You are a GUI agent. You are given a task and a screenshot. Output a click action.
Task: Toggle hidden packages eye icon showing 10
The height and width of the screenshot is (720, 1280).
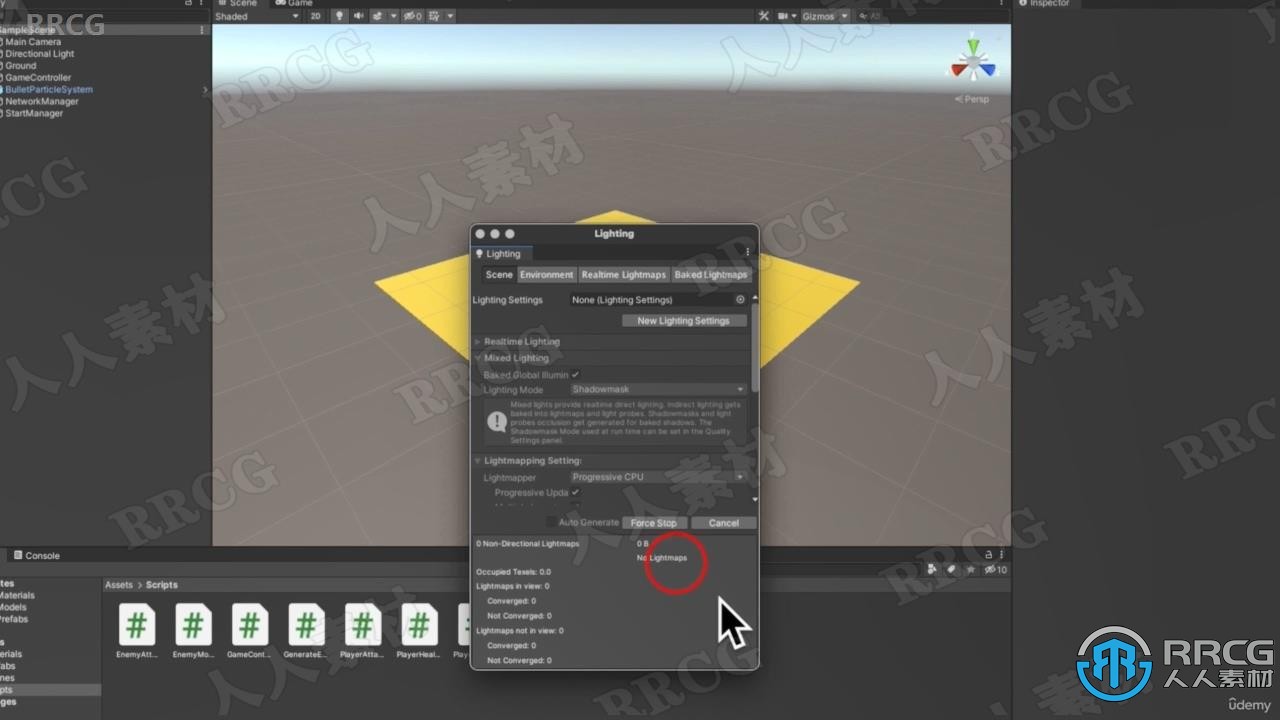[995, 569]
